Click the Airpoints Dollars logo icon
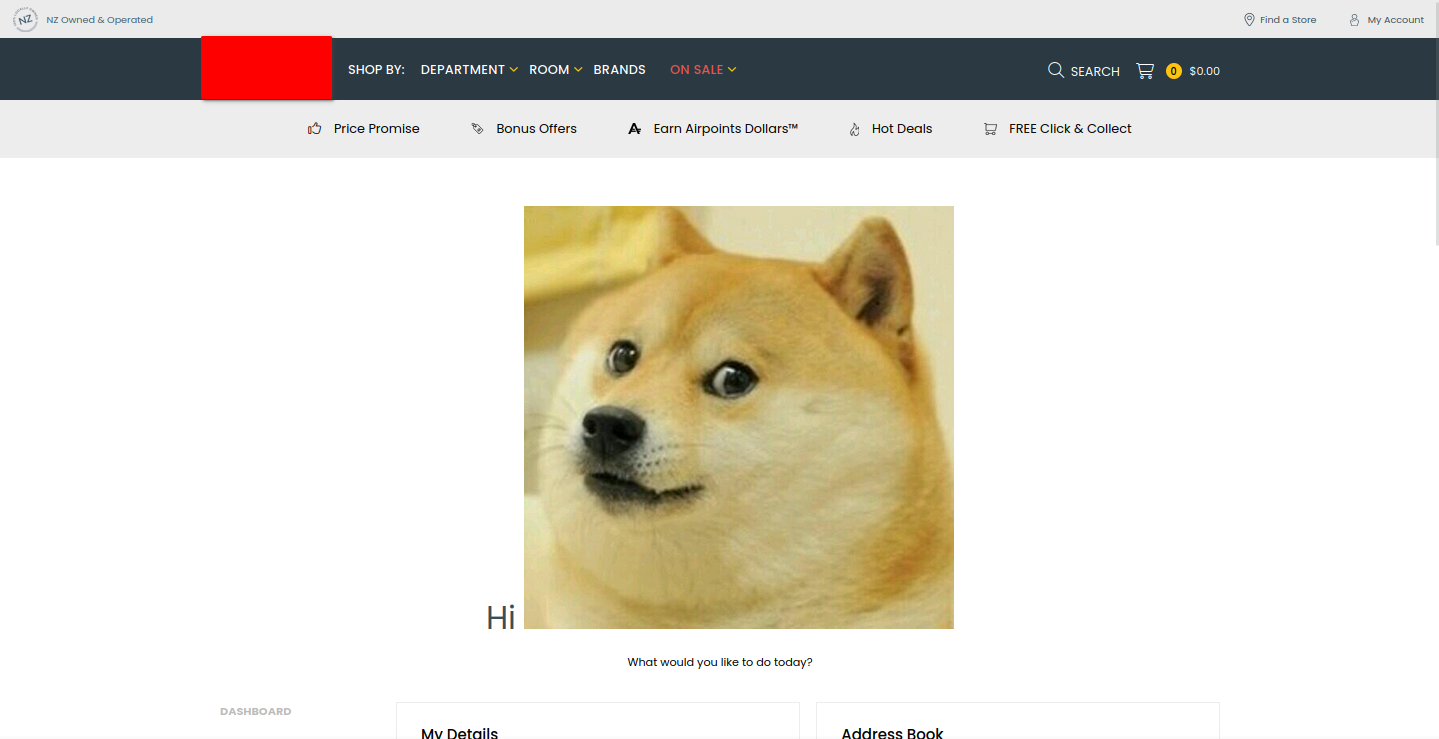1439x739 pixels. [x=634, y=129]
